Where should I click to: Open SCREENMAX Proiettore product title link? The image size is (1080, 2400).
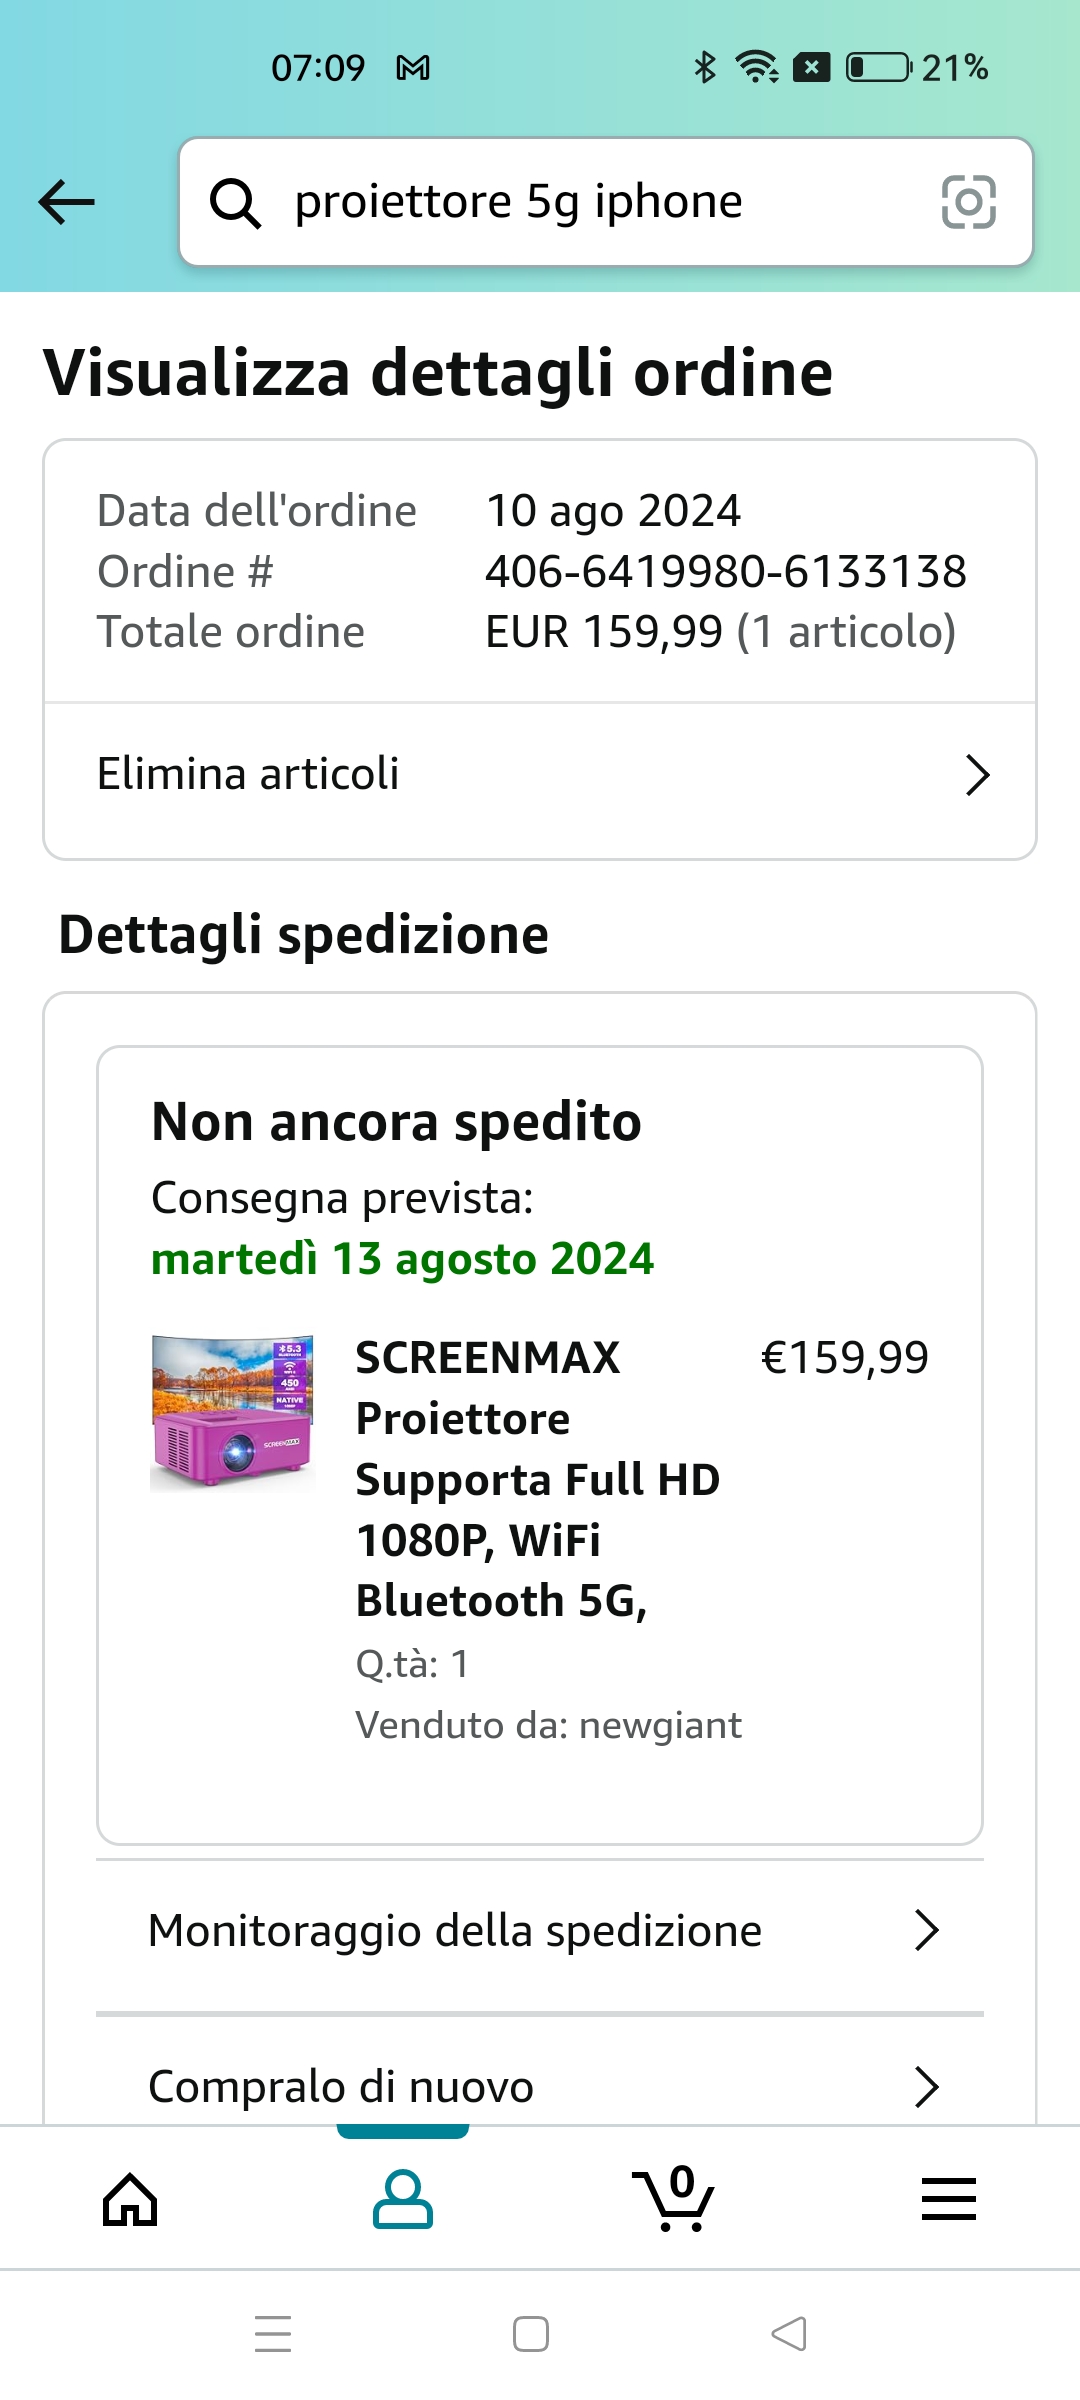(x=537, y=1479)
